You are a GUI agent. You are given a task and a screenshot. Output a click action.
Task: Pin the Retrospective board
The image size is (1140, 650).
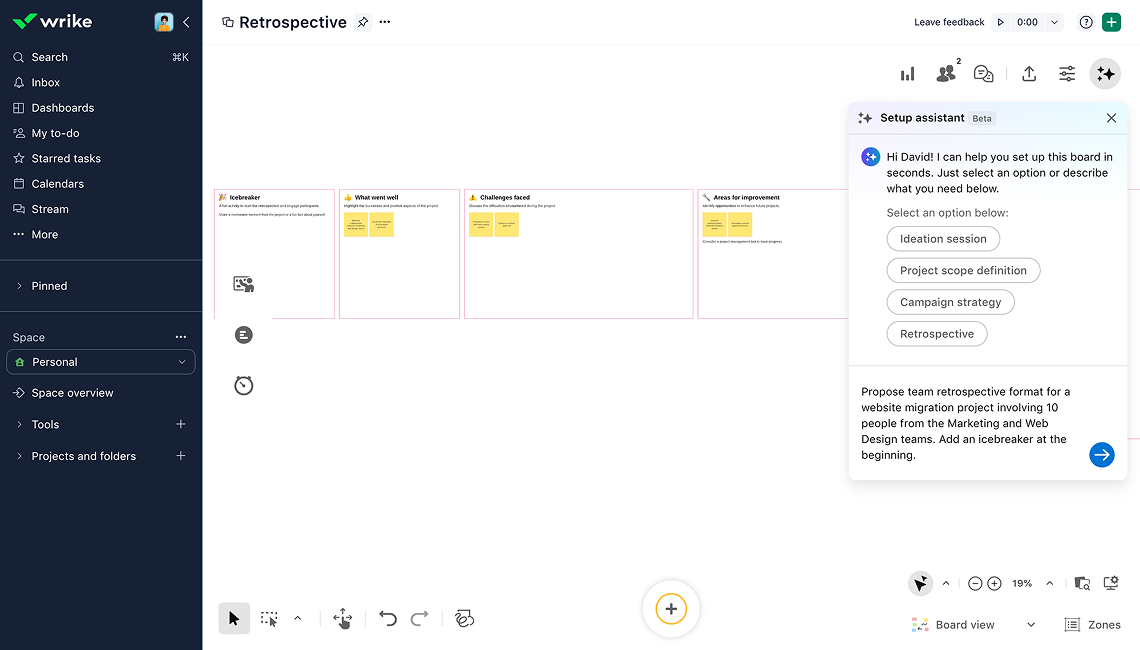point(362,21)
